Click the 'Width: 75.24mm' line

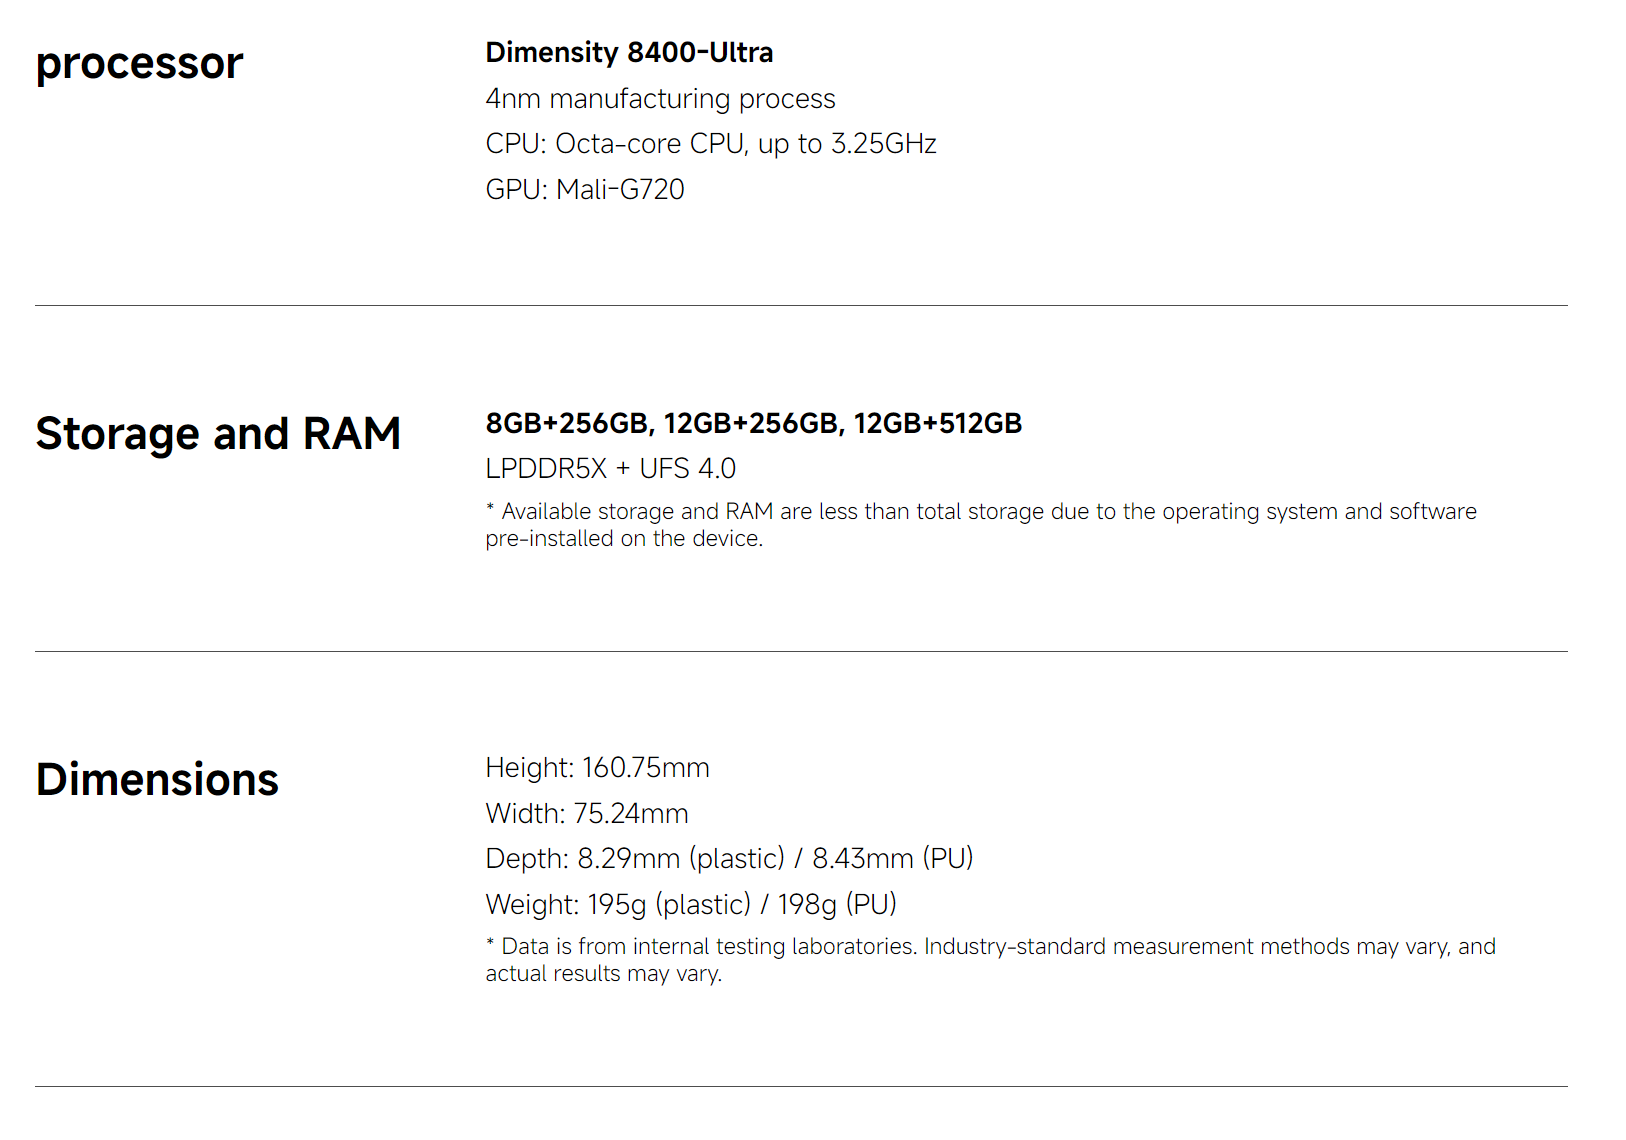(587, 814)
